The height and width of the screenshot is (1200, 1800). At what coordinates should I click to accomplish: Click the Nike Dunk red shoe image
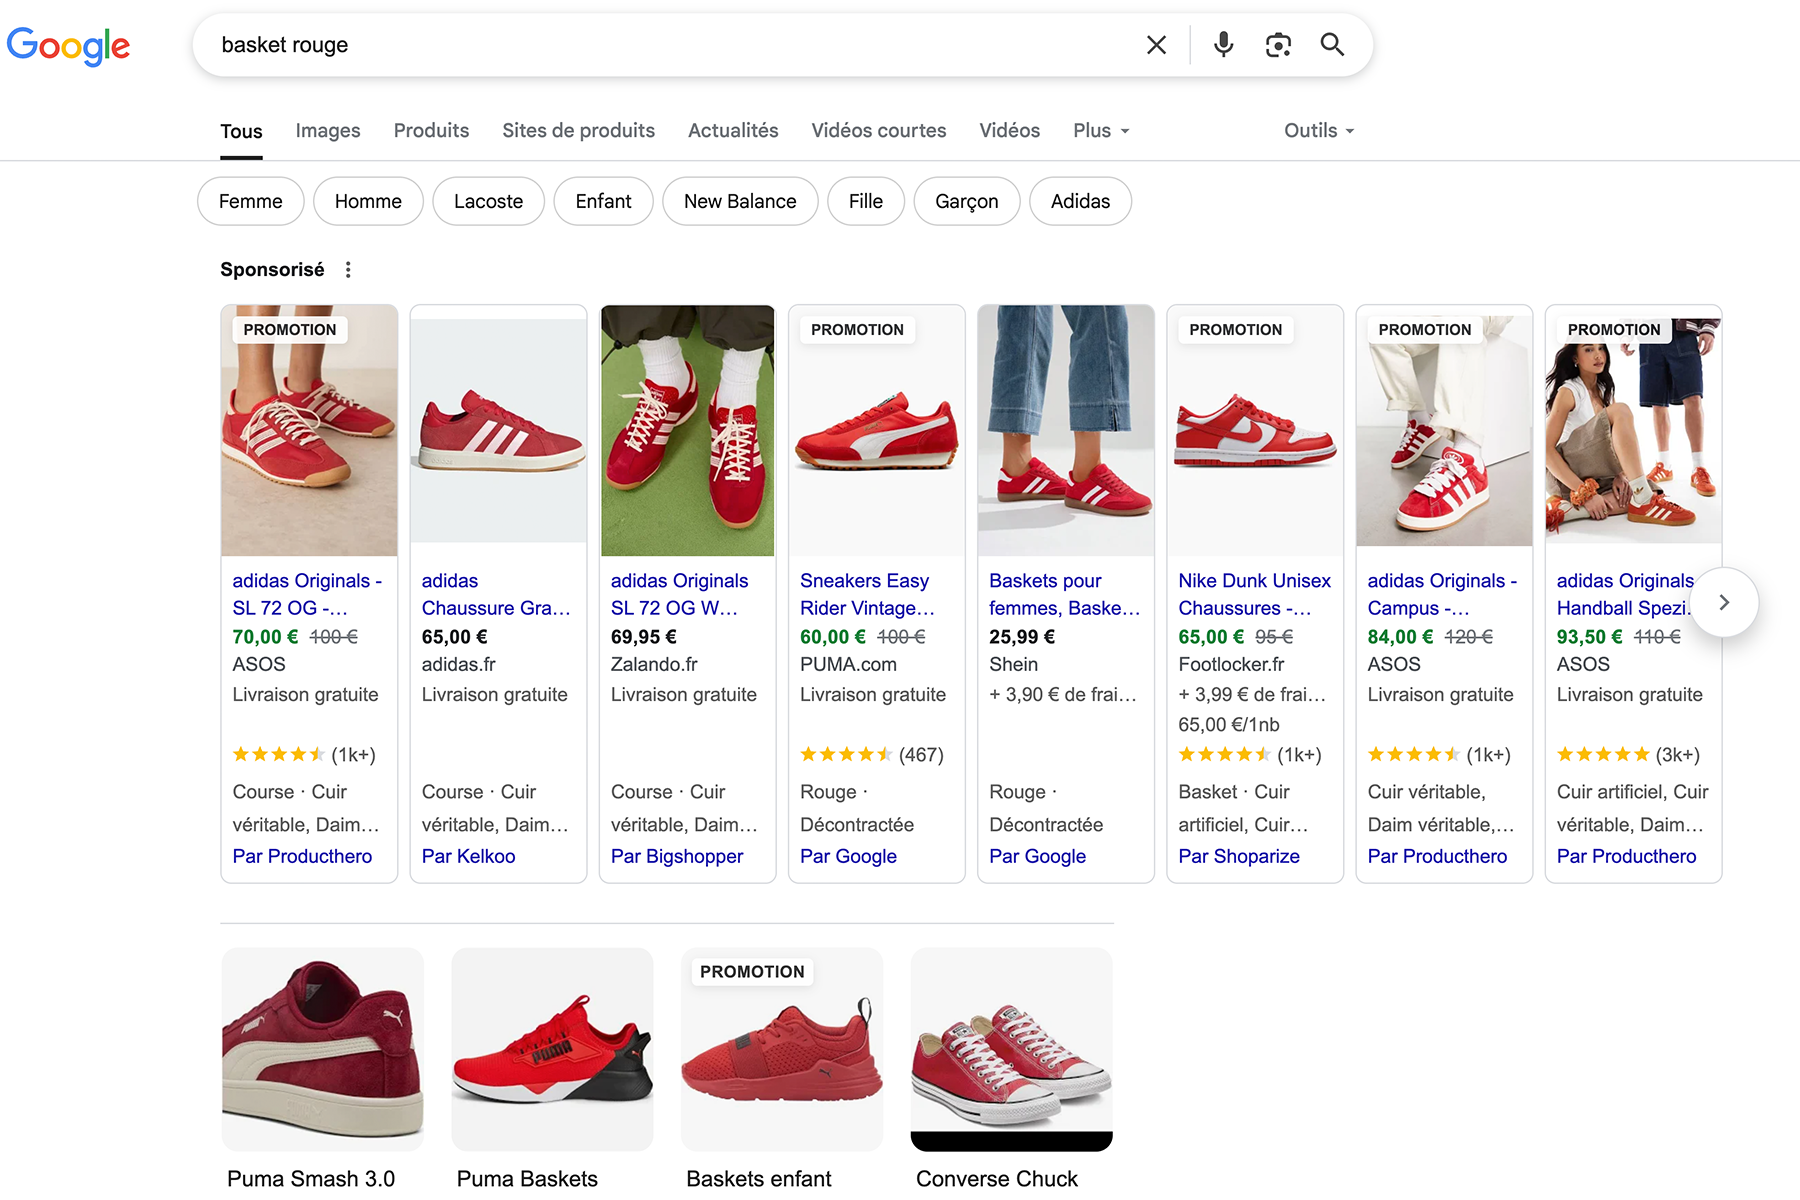pos(1255,430)
